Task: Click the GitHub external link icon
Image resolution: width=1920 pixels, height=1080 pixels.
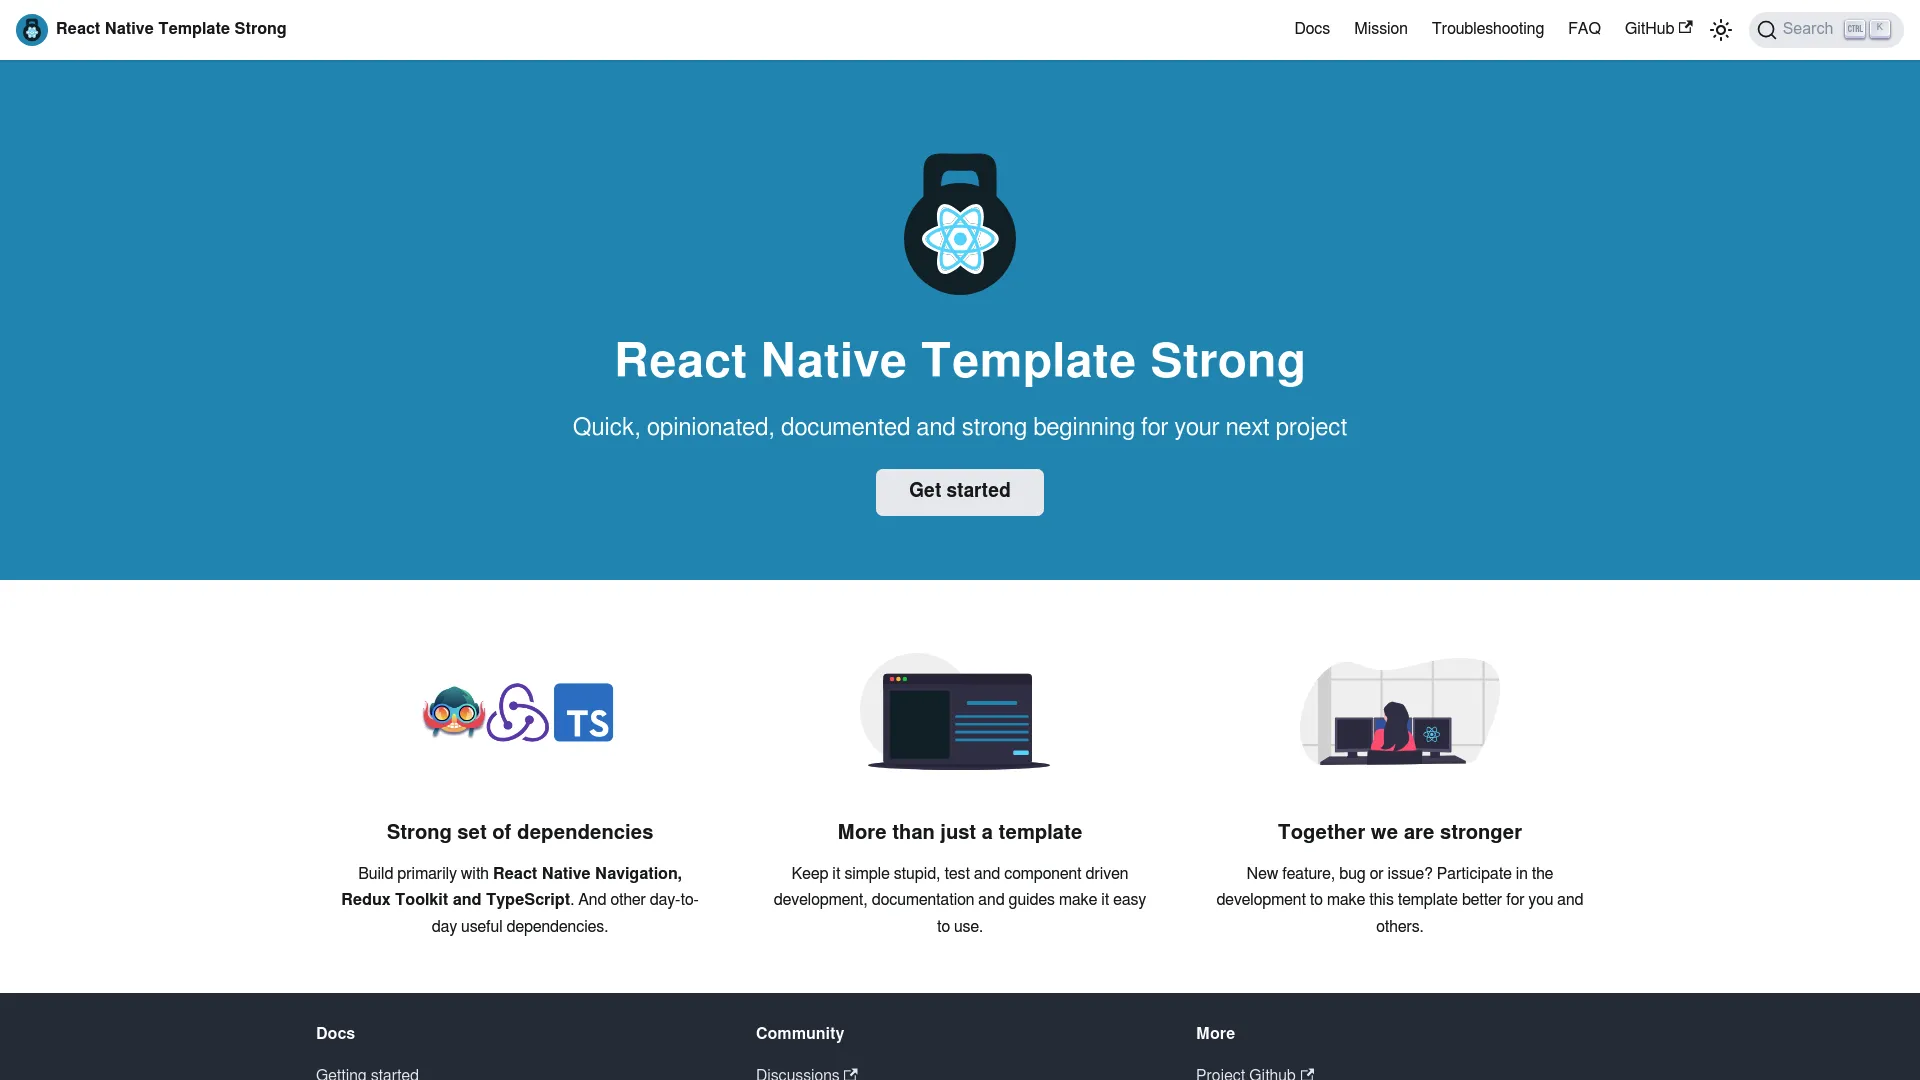Action: pyautogui.click(x=1687, y=28)
